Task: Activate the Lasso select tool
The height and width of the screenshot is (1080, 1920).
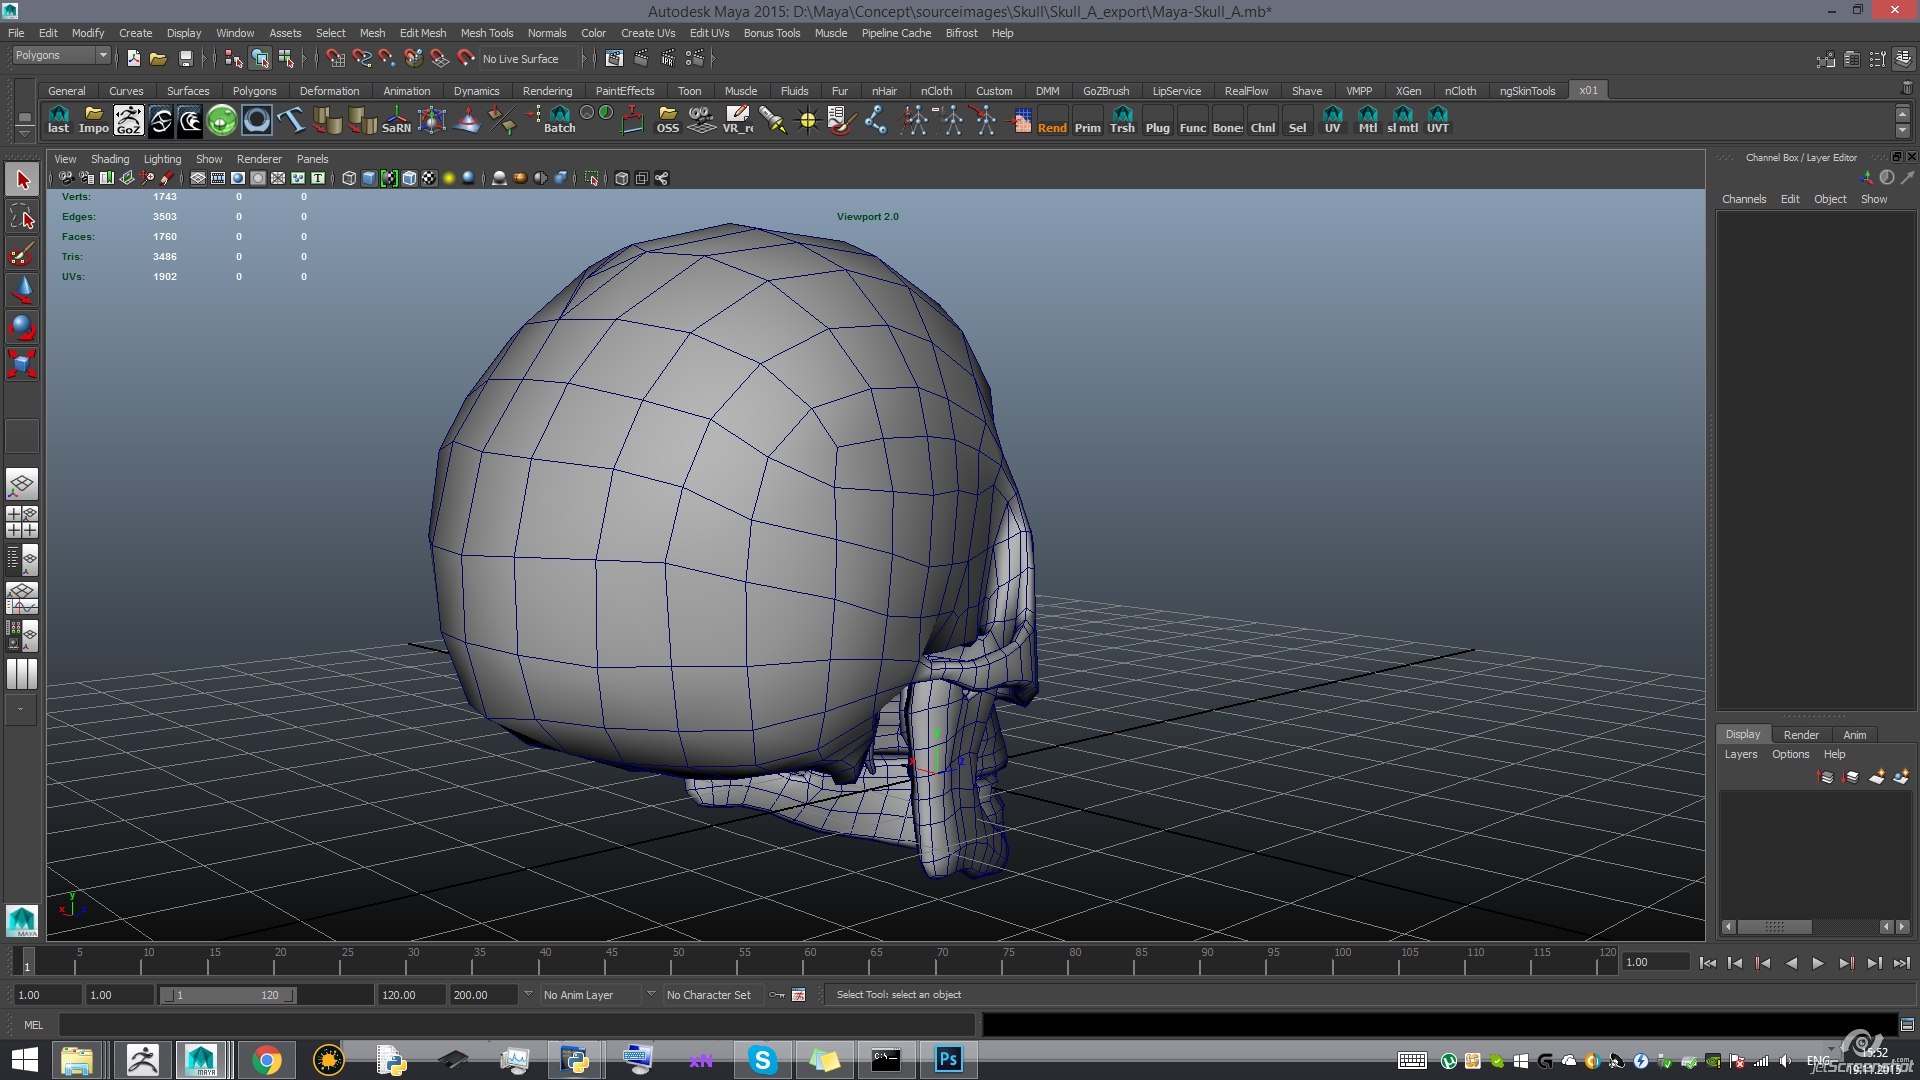Action: click(x=22, y=217)
